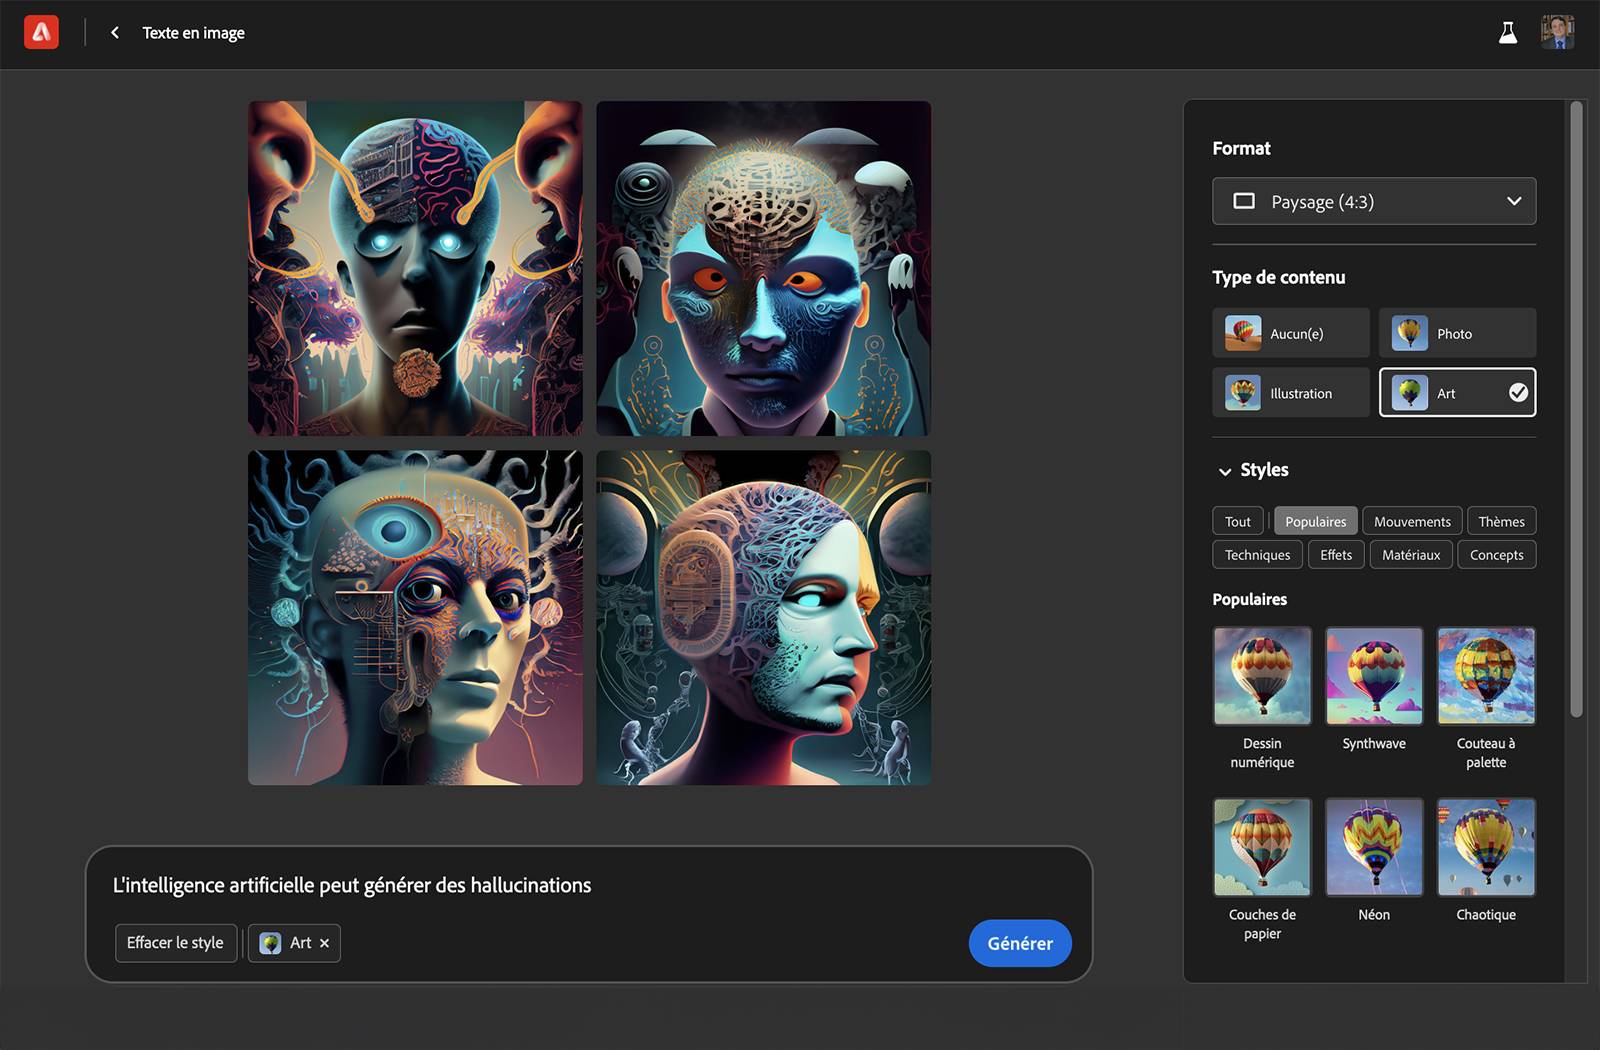The image size is (1600, 1050).
Task: Open the Concepts styles category
Action: (x=1496, y=554)
